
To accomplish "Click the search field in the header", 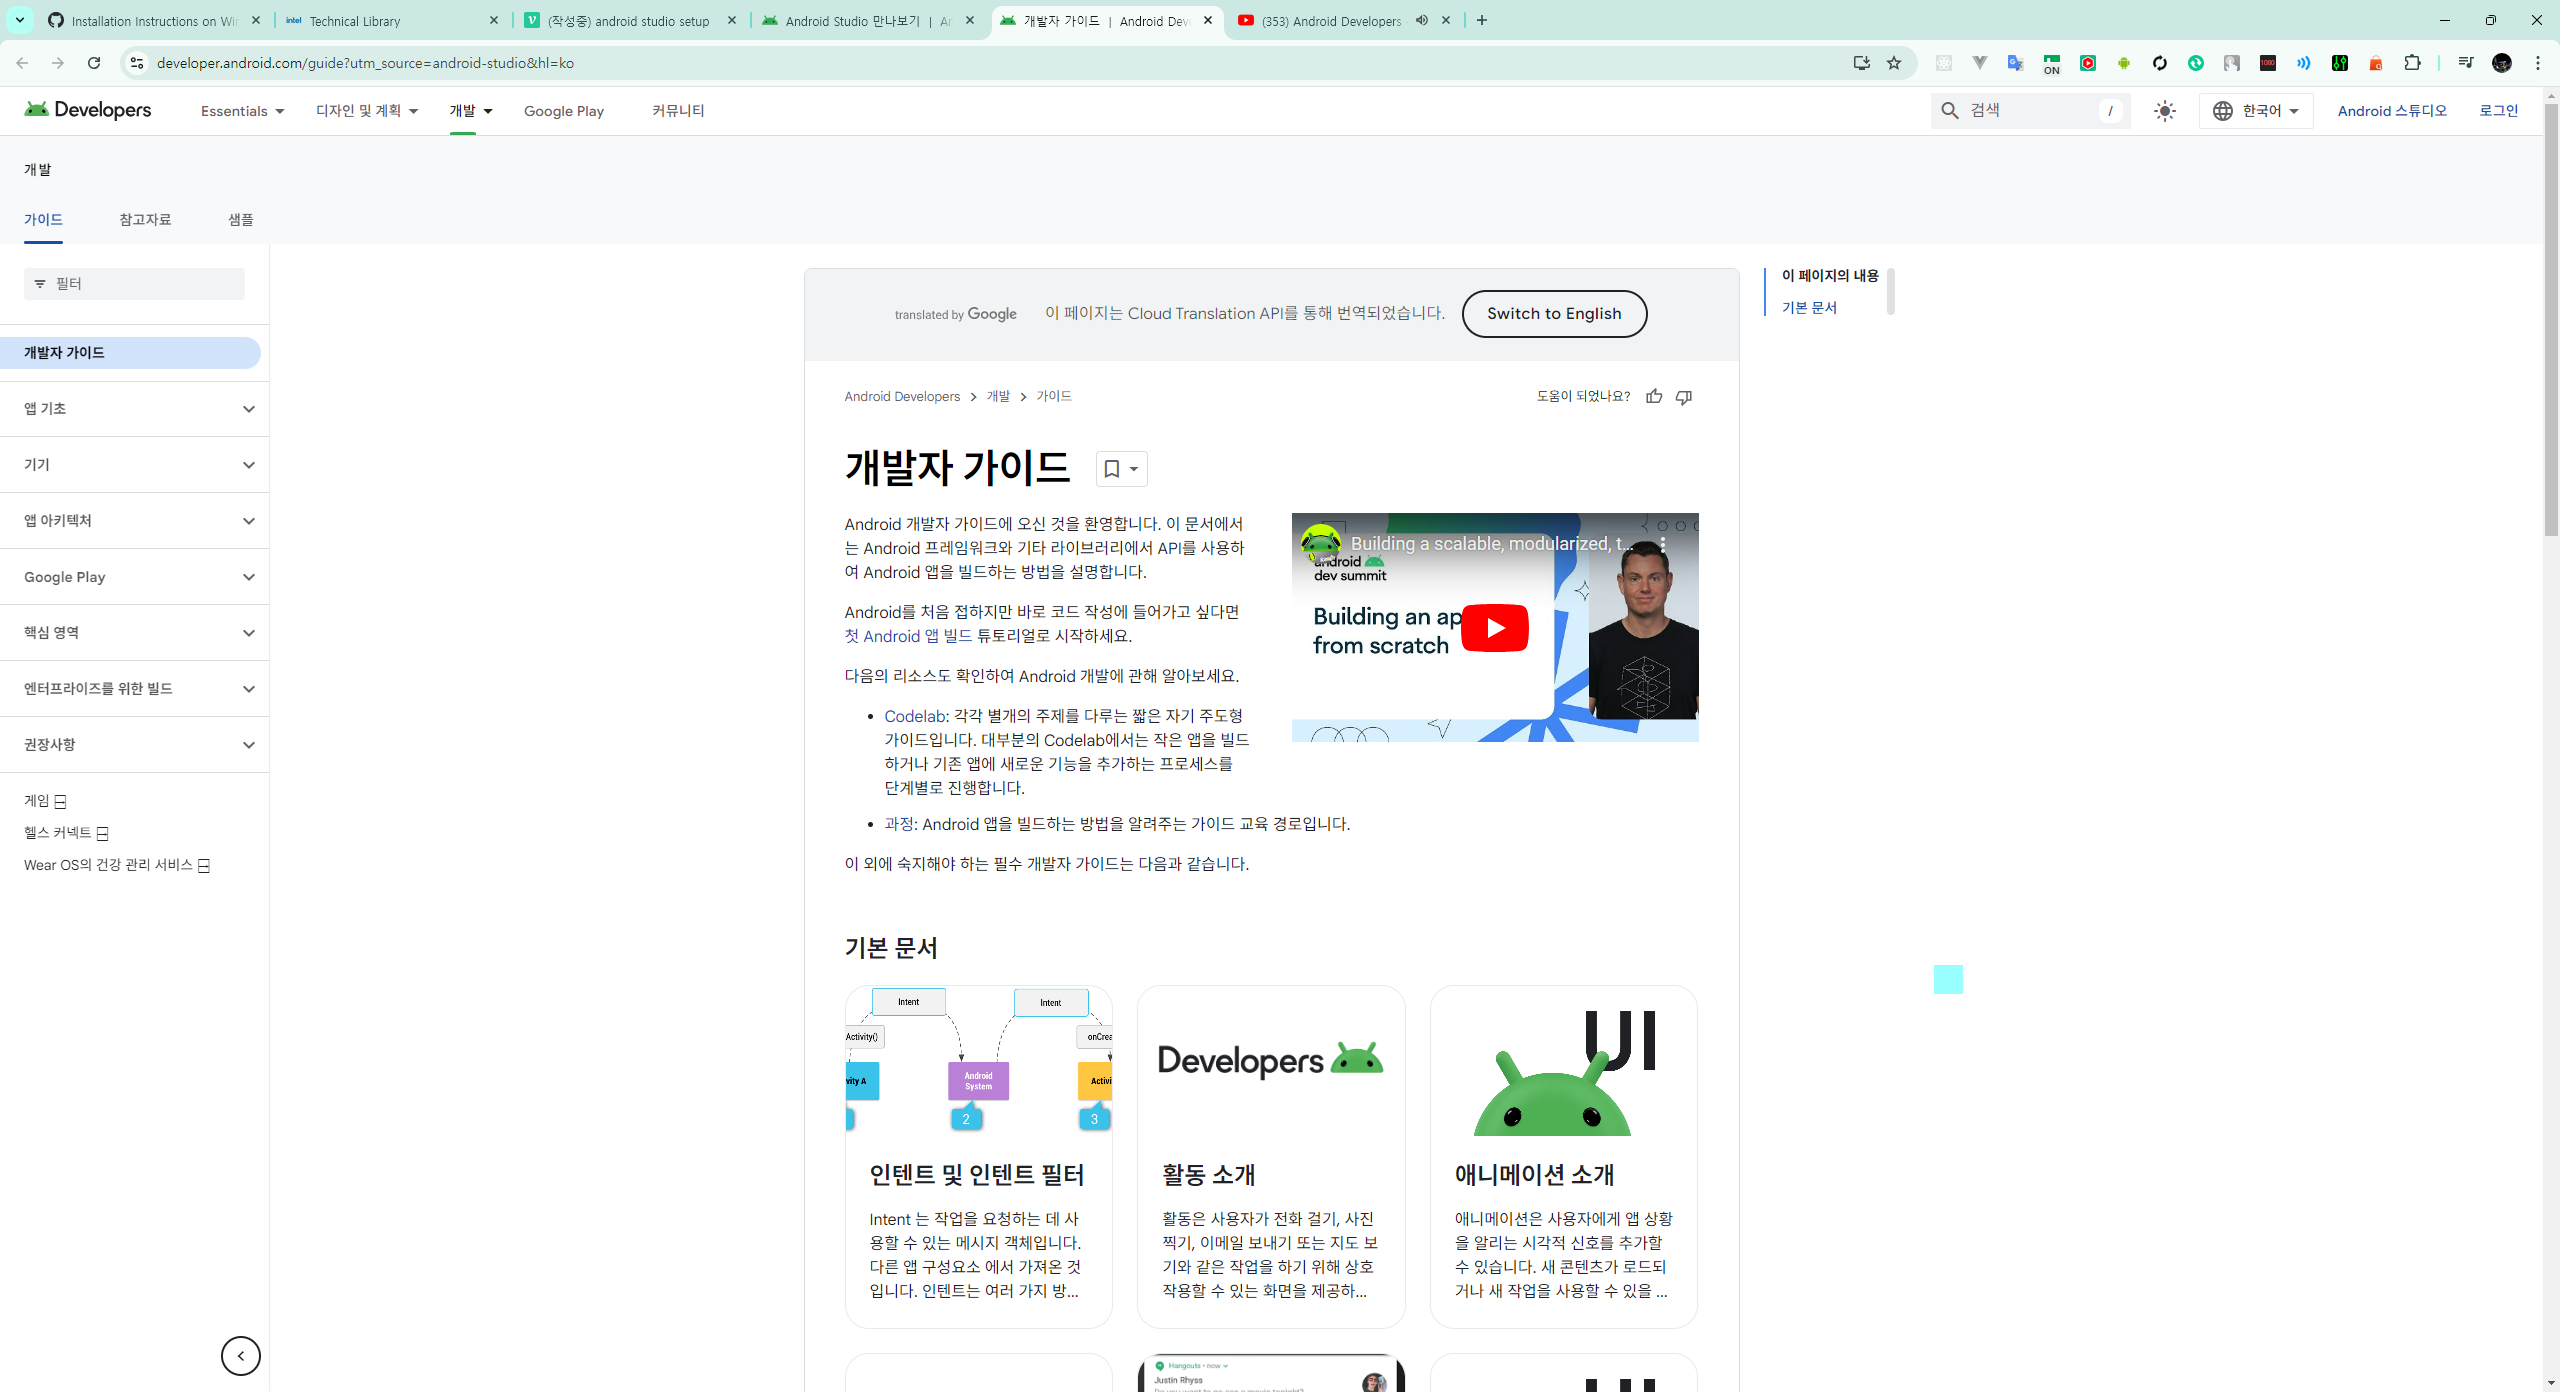I will click(x=2030, y=111).
